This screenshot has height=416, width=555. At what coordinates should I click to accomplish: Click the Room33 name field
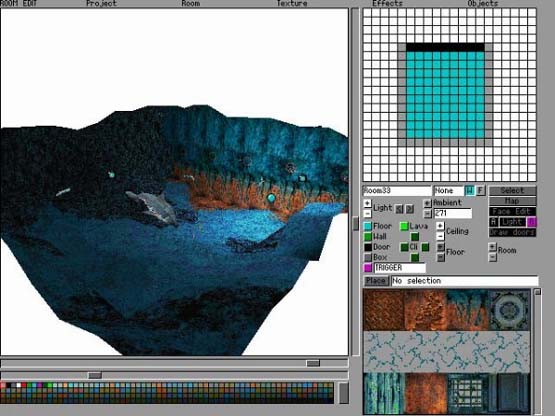(397, 190)
